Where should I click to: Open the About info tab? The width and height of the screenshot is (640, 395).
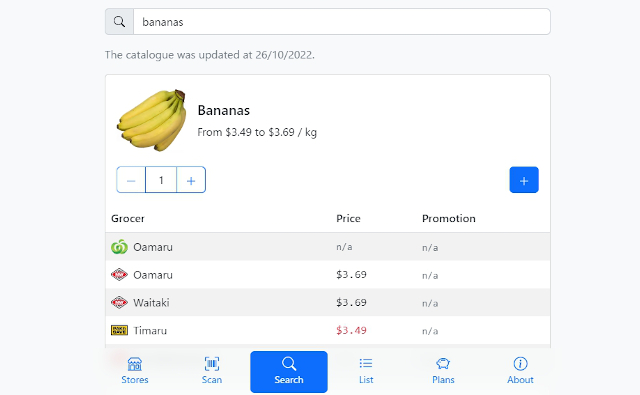coord(520,371)
